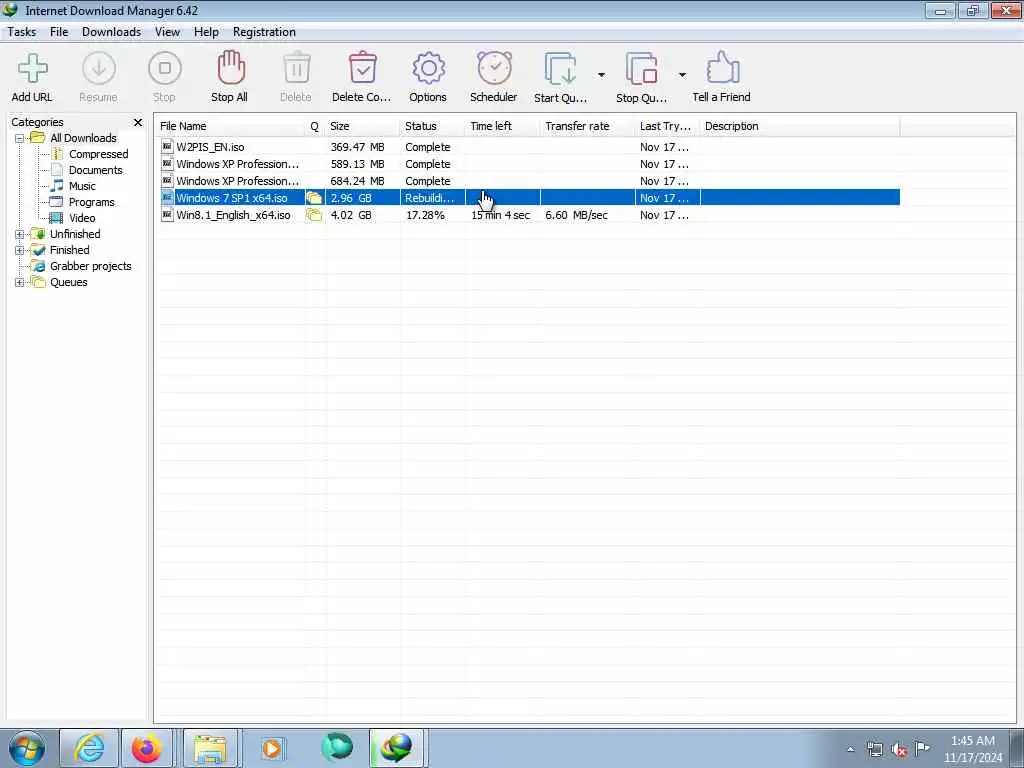The width and height of the screenshot is (1024, 768).
Task: Open Windows Explorer from the taskbar
Action: pyautogui.click(x=210, y=748)
